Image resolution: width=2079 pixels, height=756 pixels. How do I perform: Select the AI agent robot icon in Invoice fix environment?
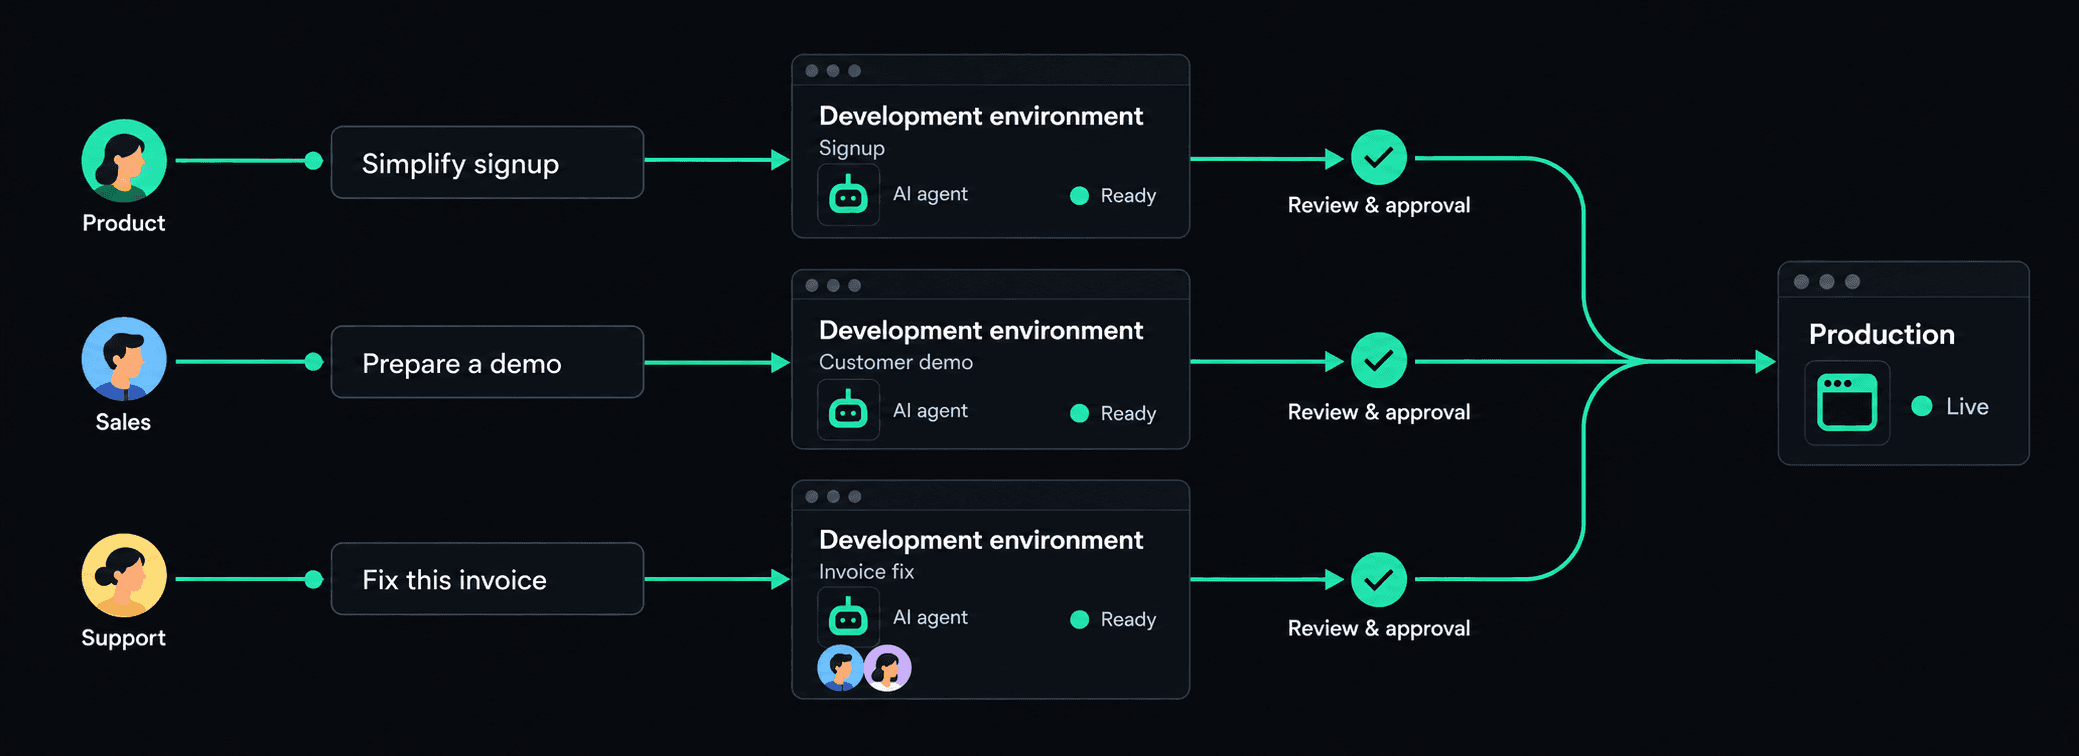click(x=848, y=617)
